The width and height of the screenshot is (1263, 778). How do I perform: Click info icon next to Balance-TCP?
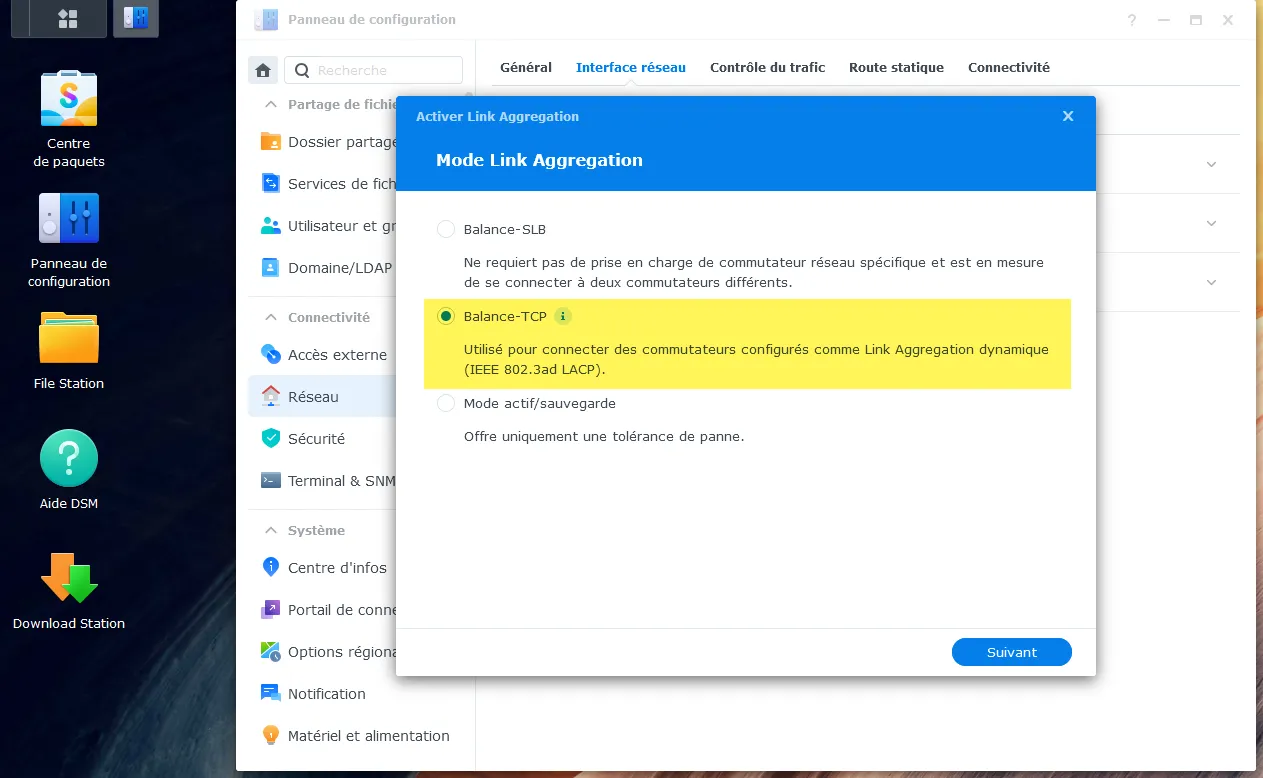[x=563, y=317]
